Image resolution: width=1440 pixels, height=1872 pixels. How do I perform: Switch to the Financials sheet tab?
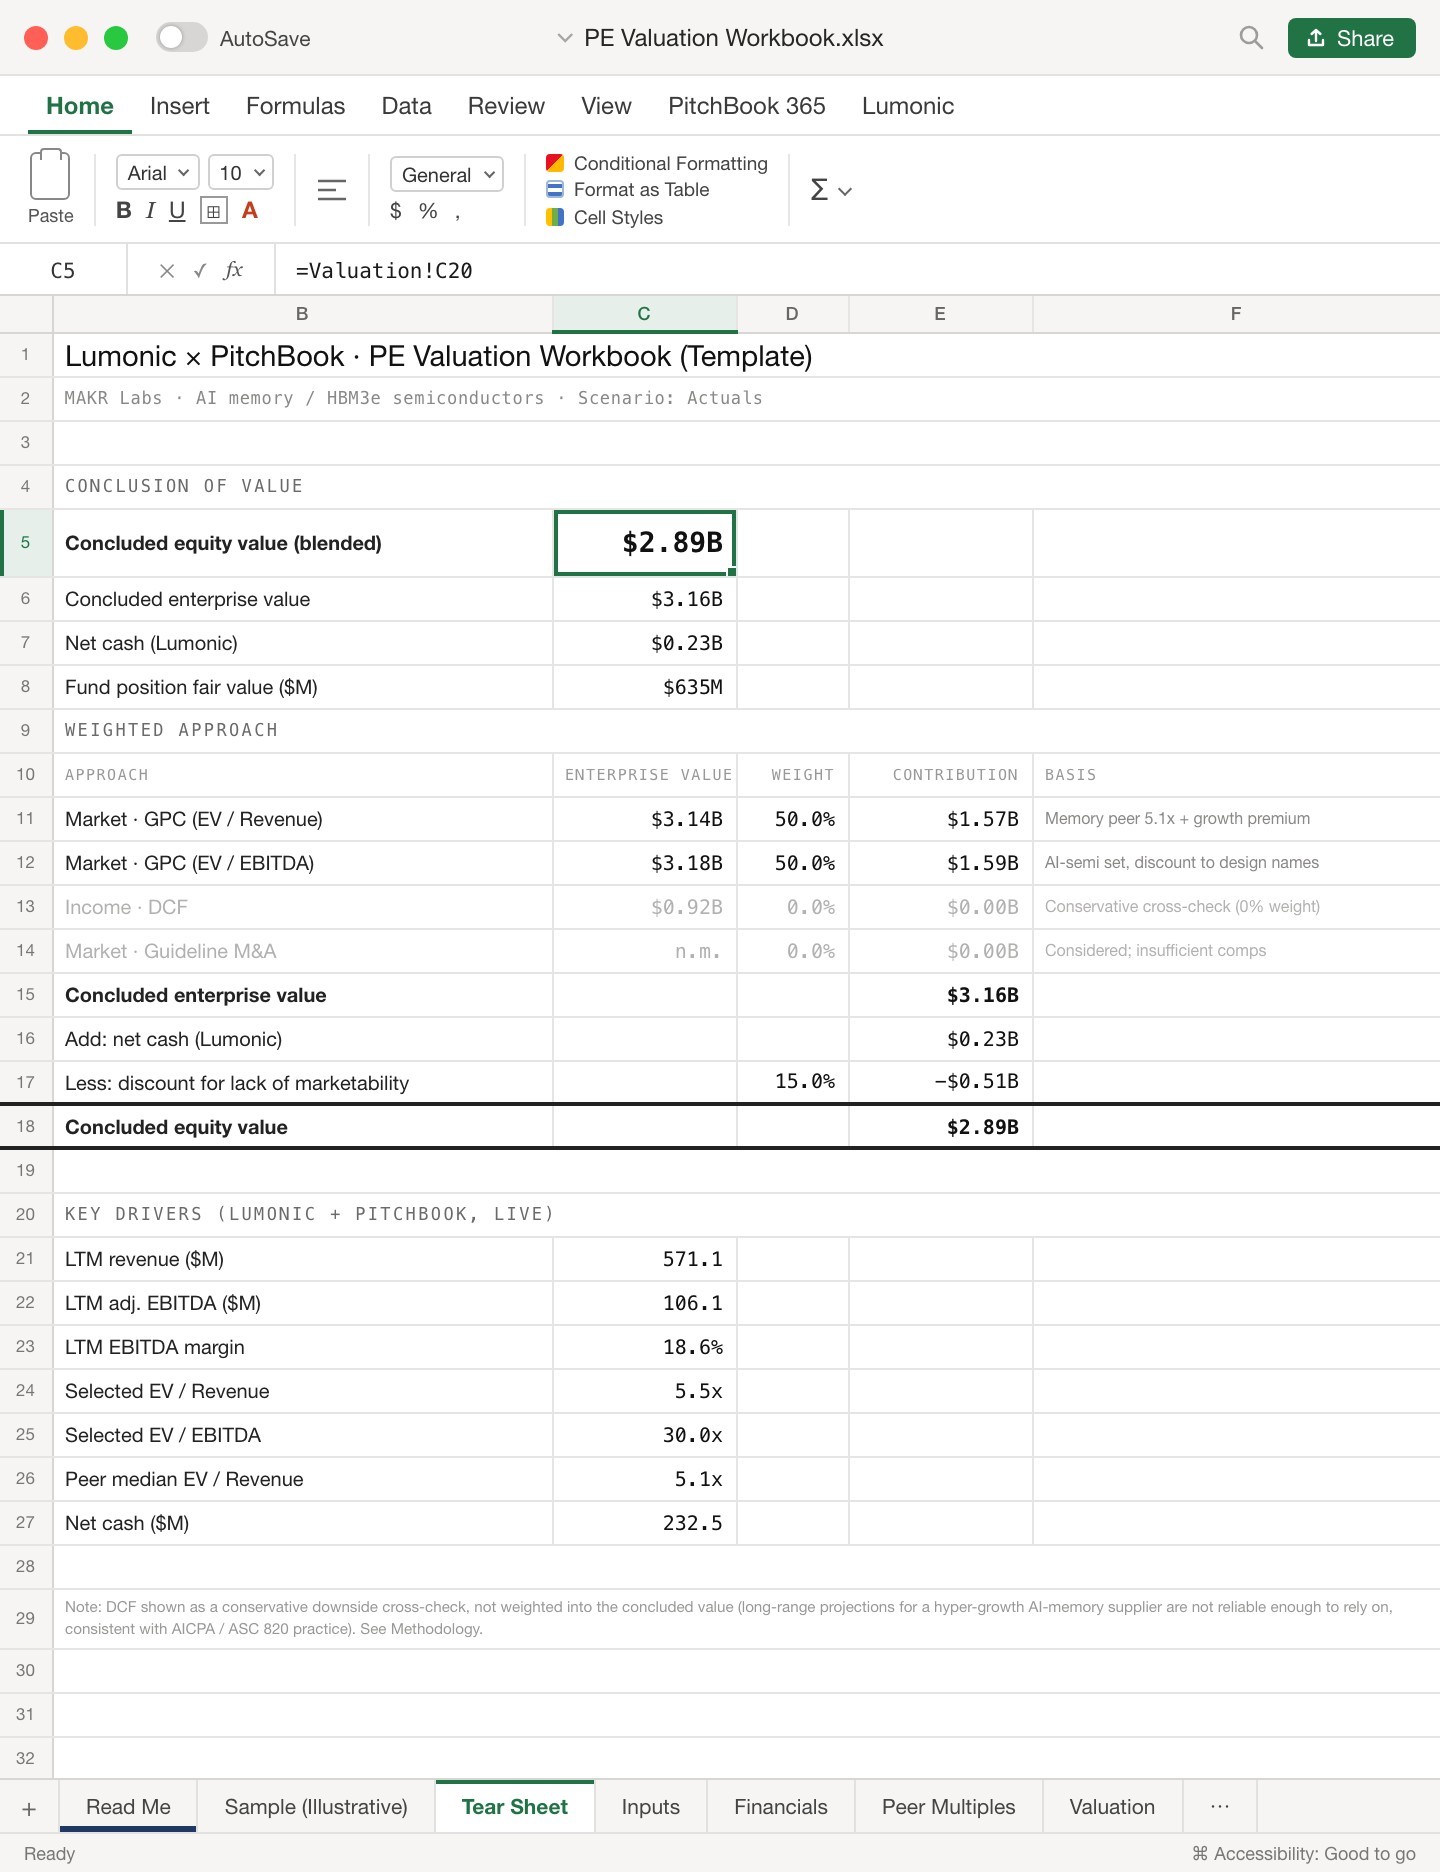coord(781,1807)
